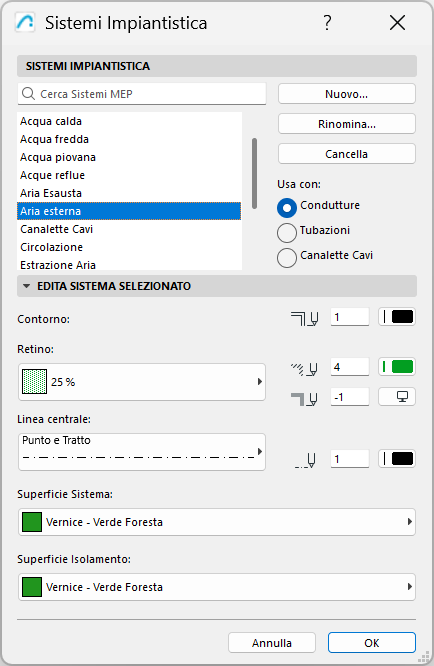Edit the fill background pen field showing -1
The width and height of the screenshot is (434, 666).
[x=349, y=397]
